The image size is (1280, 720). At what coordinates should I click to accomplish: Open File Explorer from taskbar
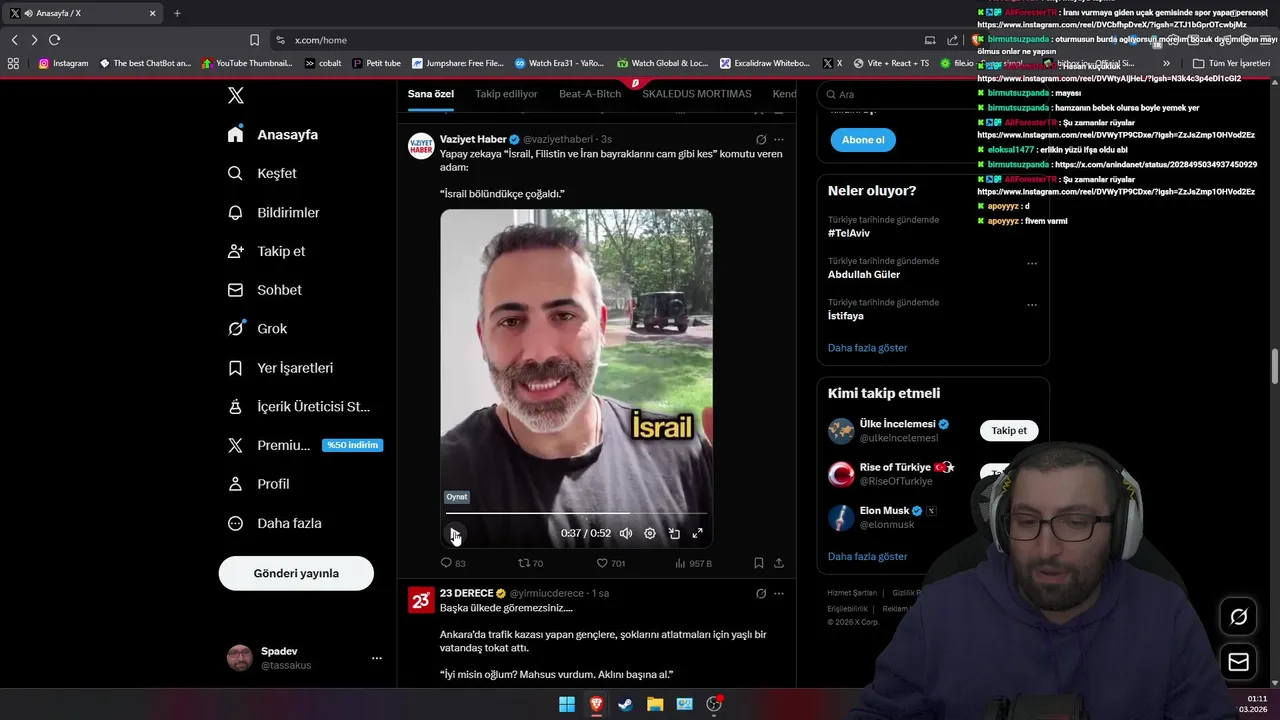click(x=655, y=704)
